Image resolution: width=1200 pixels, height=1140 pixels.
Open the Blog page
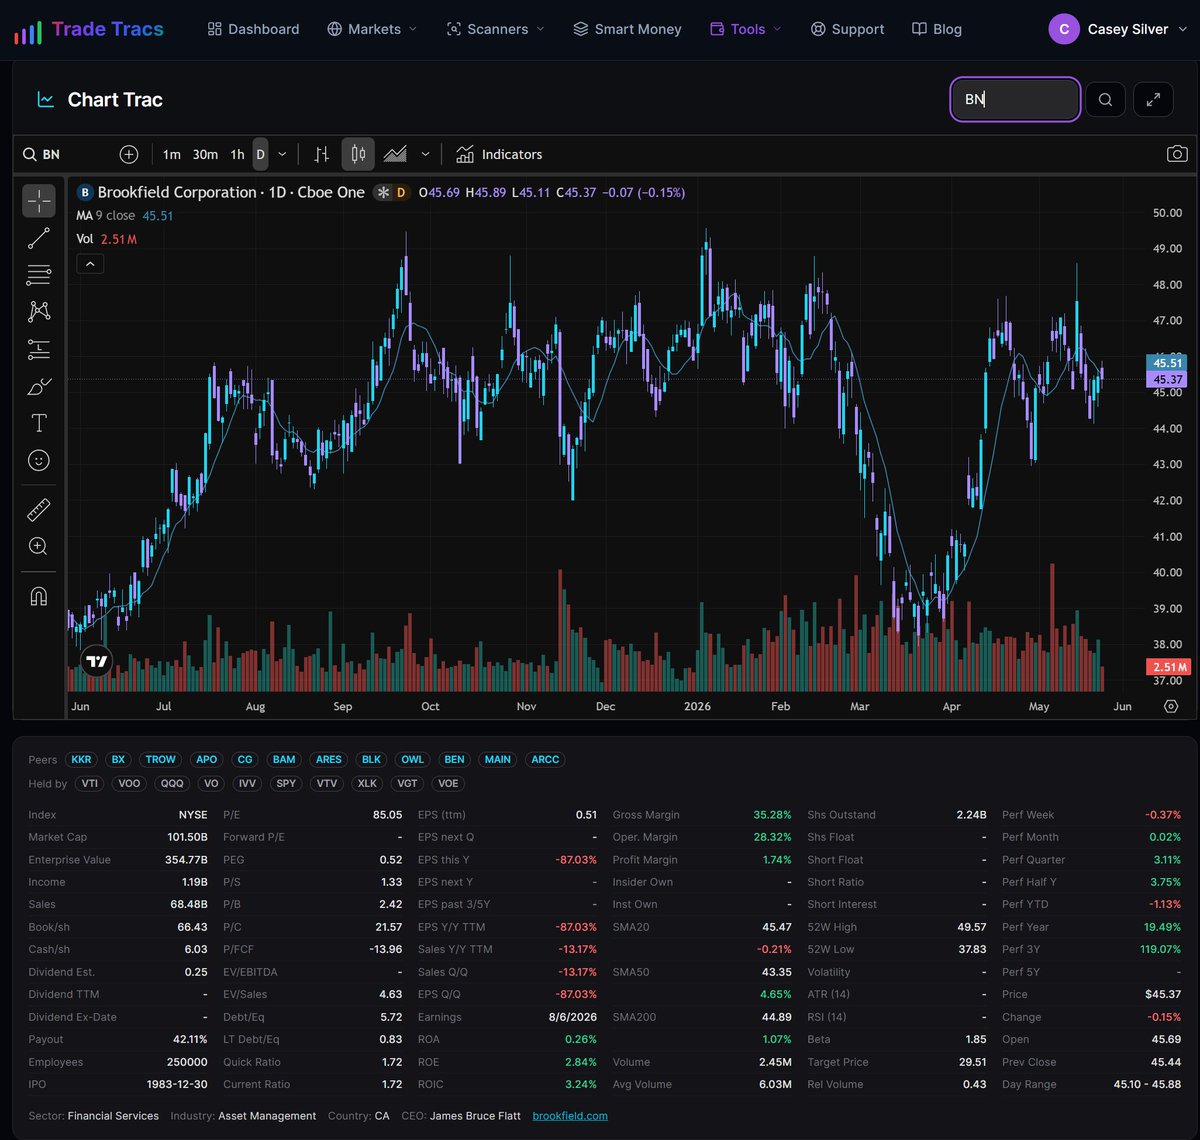(937, 29)
